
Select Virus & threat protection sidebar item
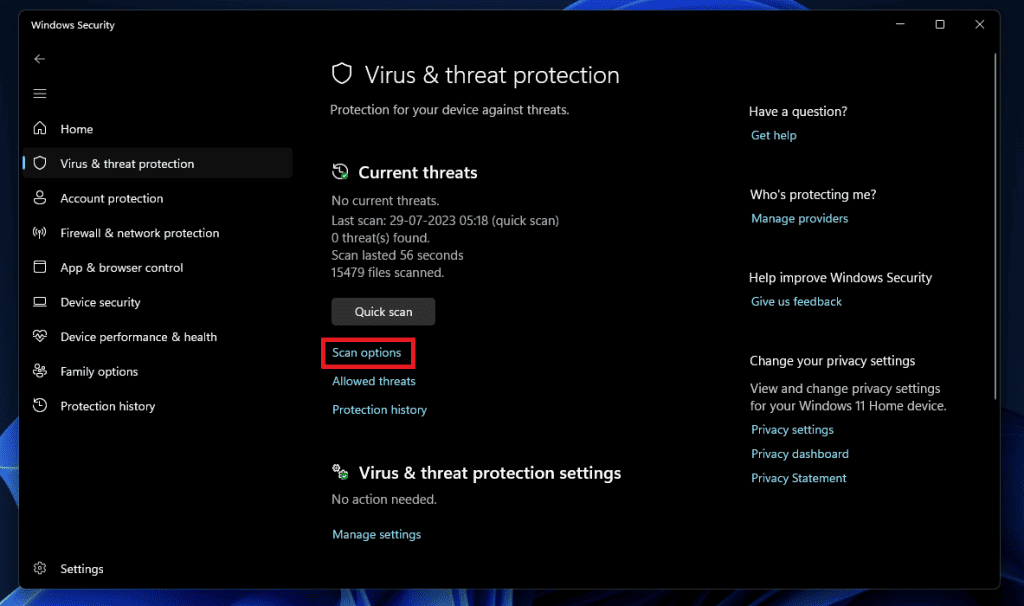(x=127, y=164)
